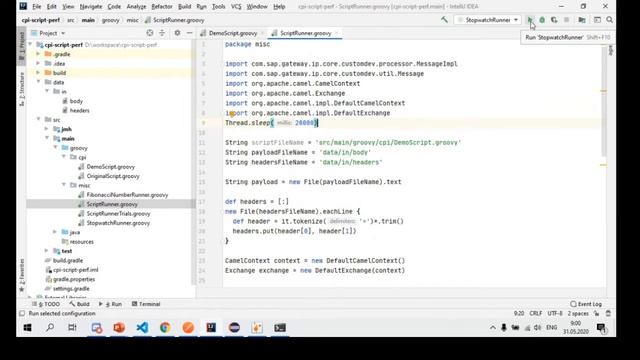Open the action center notification icon
This screenshot has height=360, width=640.
601,327
